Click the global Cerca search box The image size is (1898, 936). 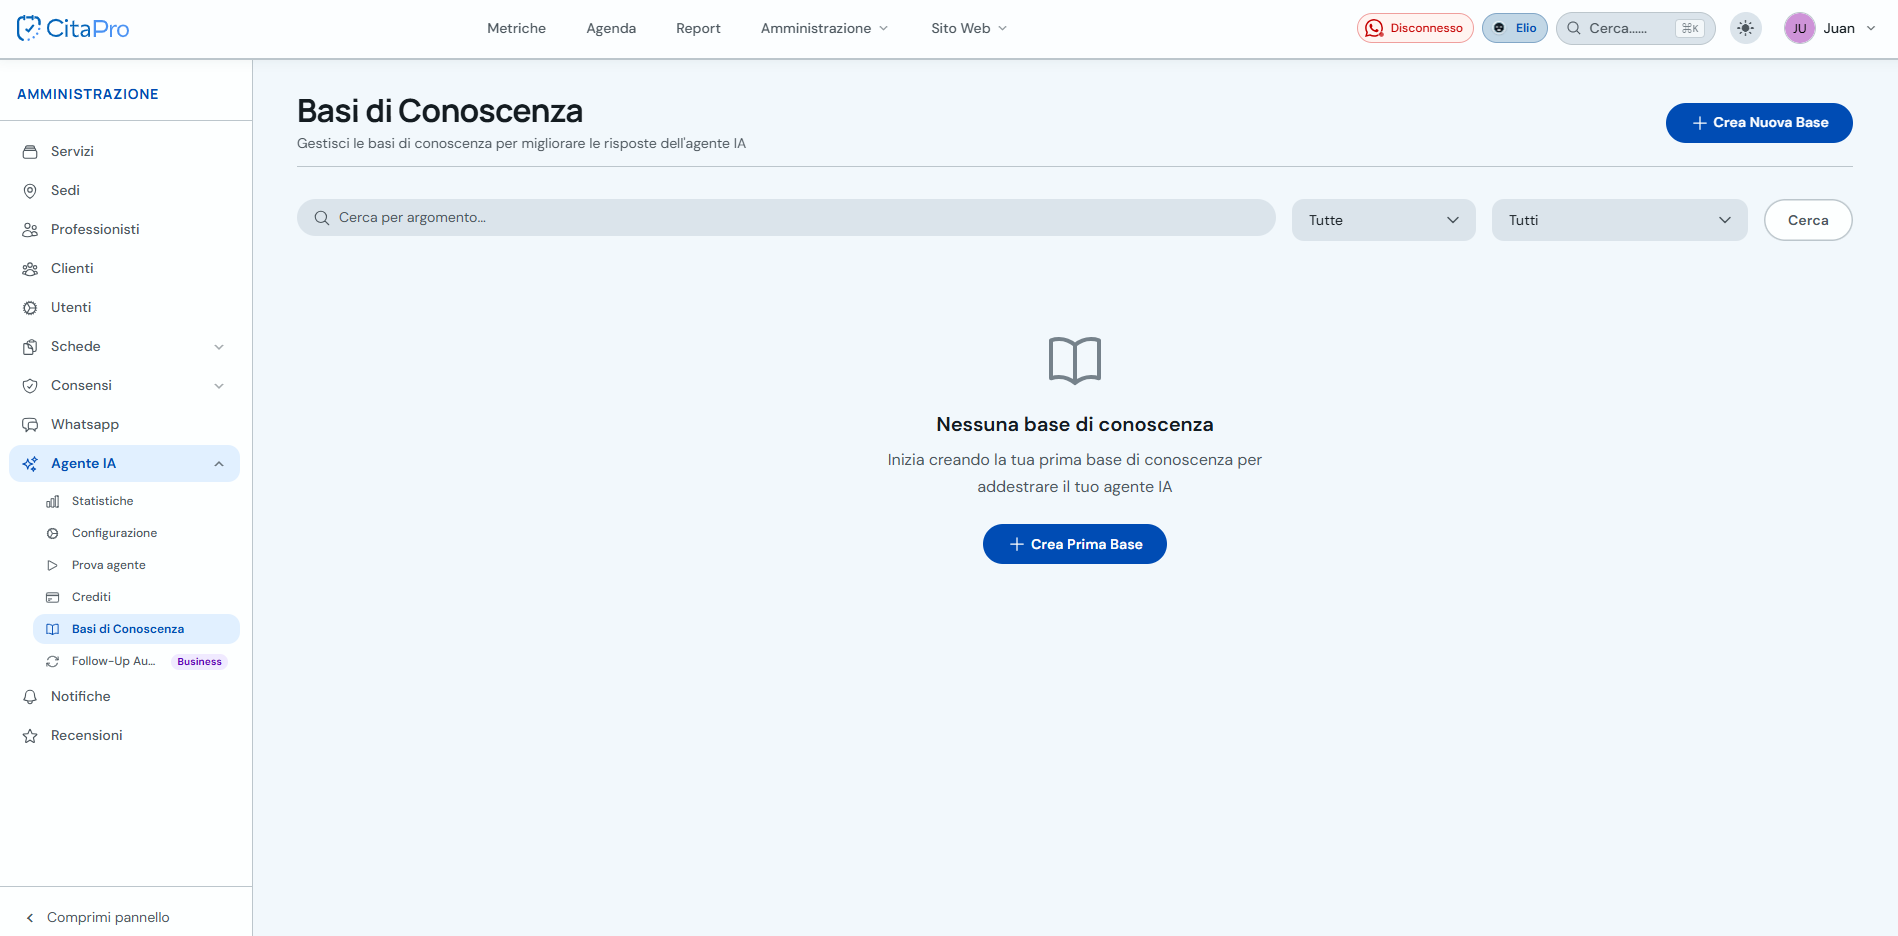(x=1635, y=28)
